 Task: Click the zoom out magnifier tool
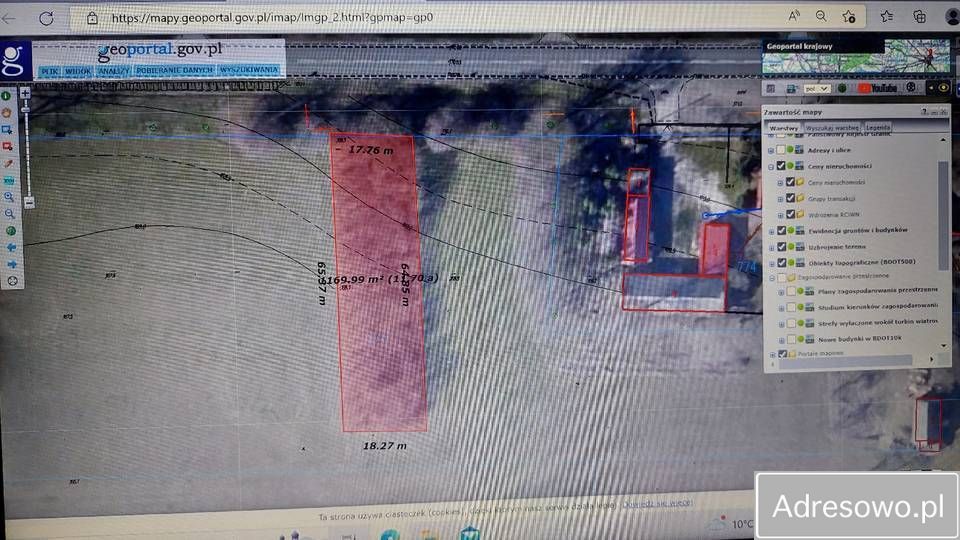point(10,214)
